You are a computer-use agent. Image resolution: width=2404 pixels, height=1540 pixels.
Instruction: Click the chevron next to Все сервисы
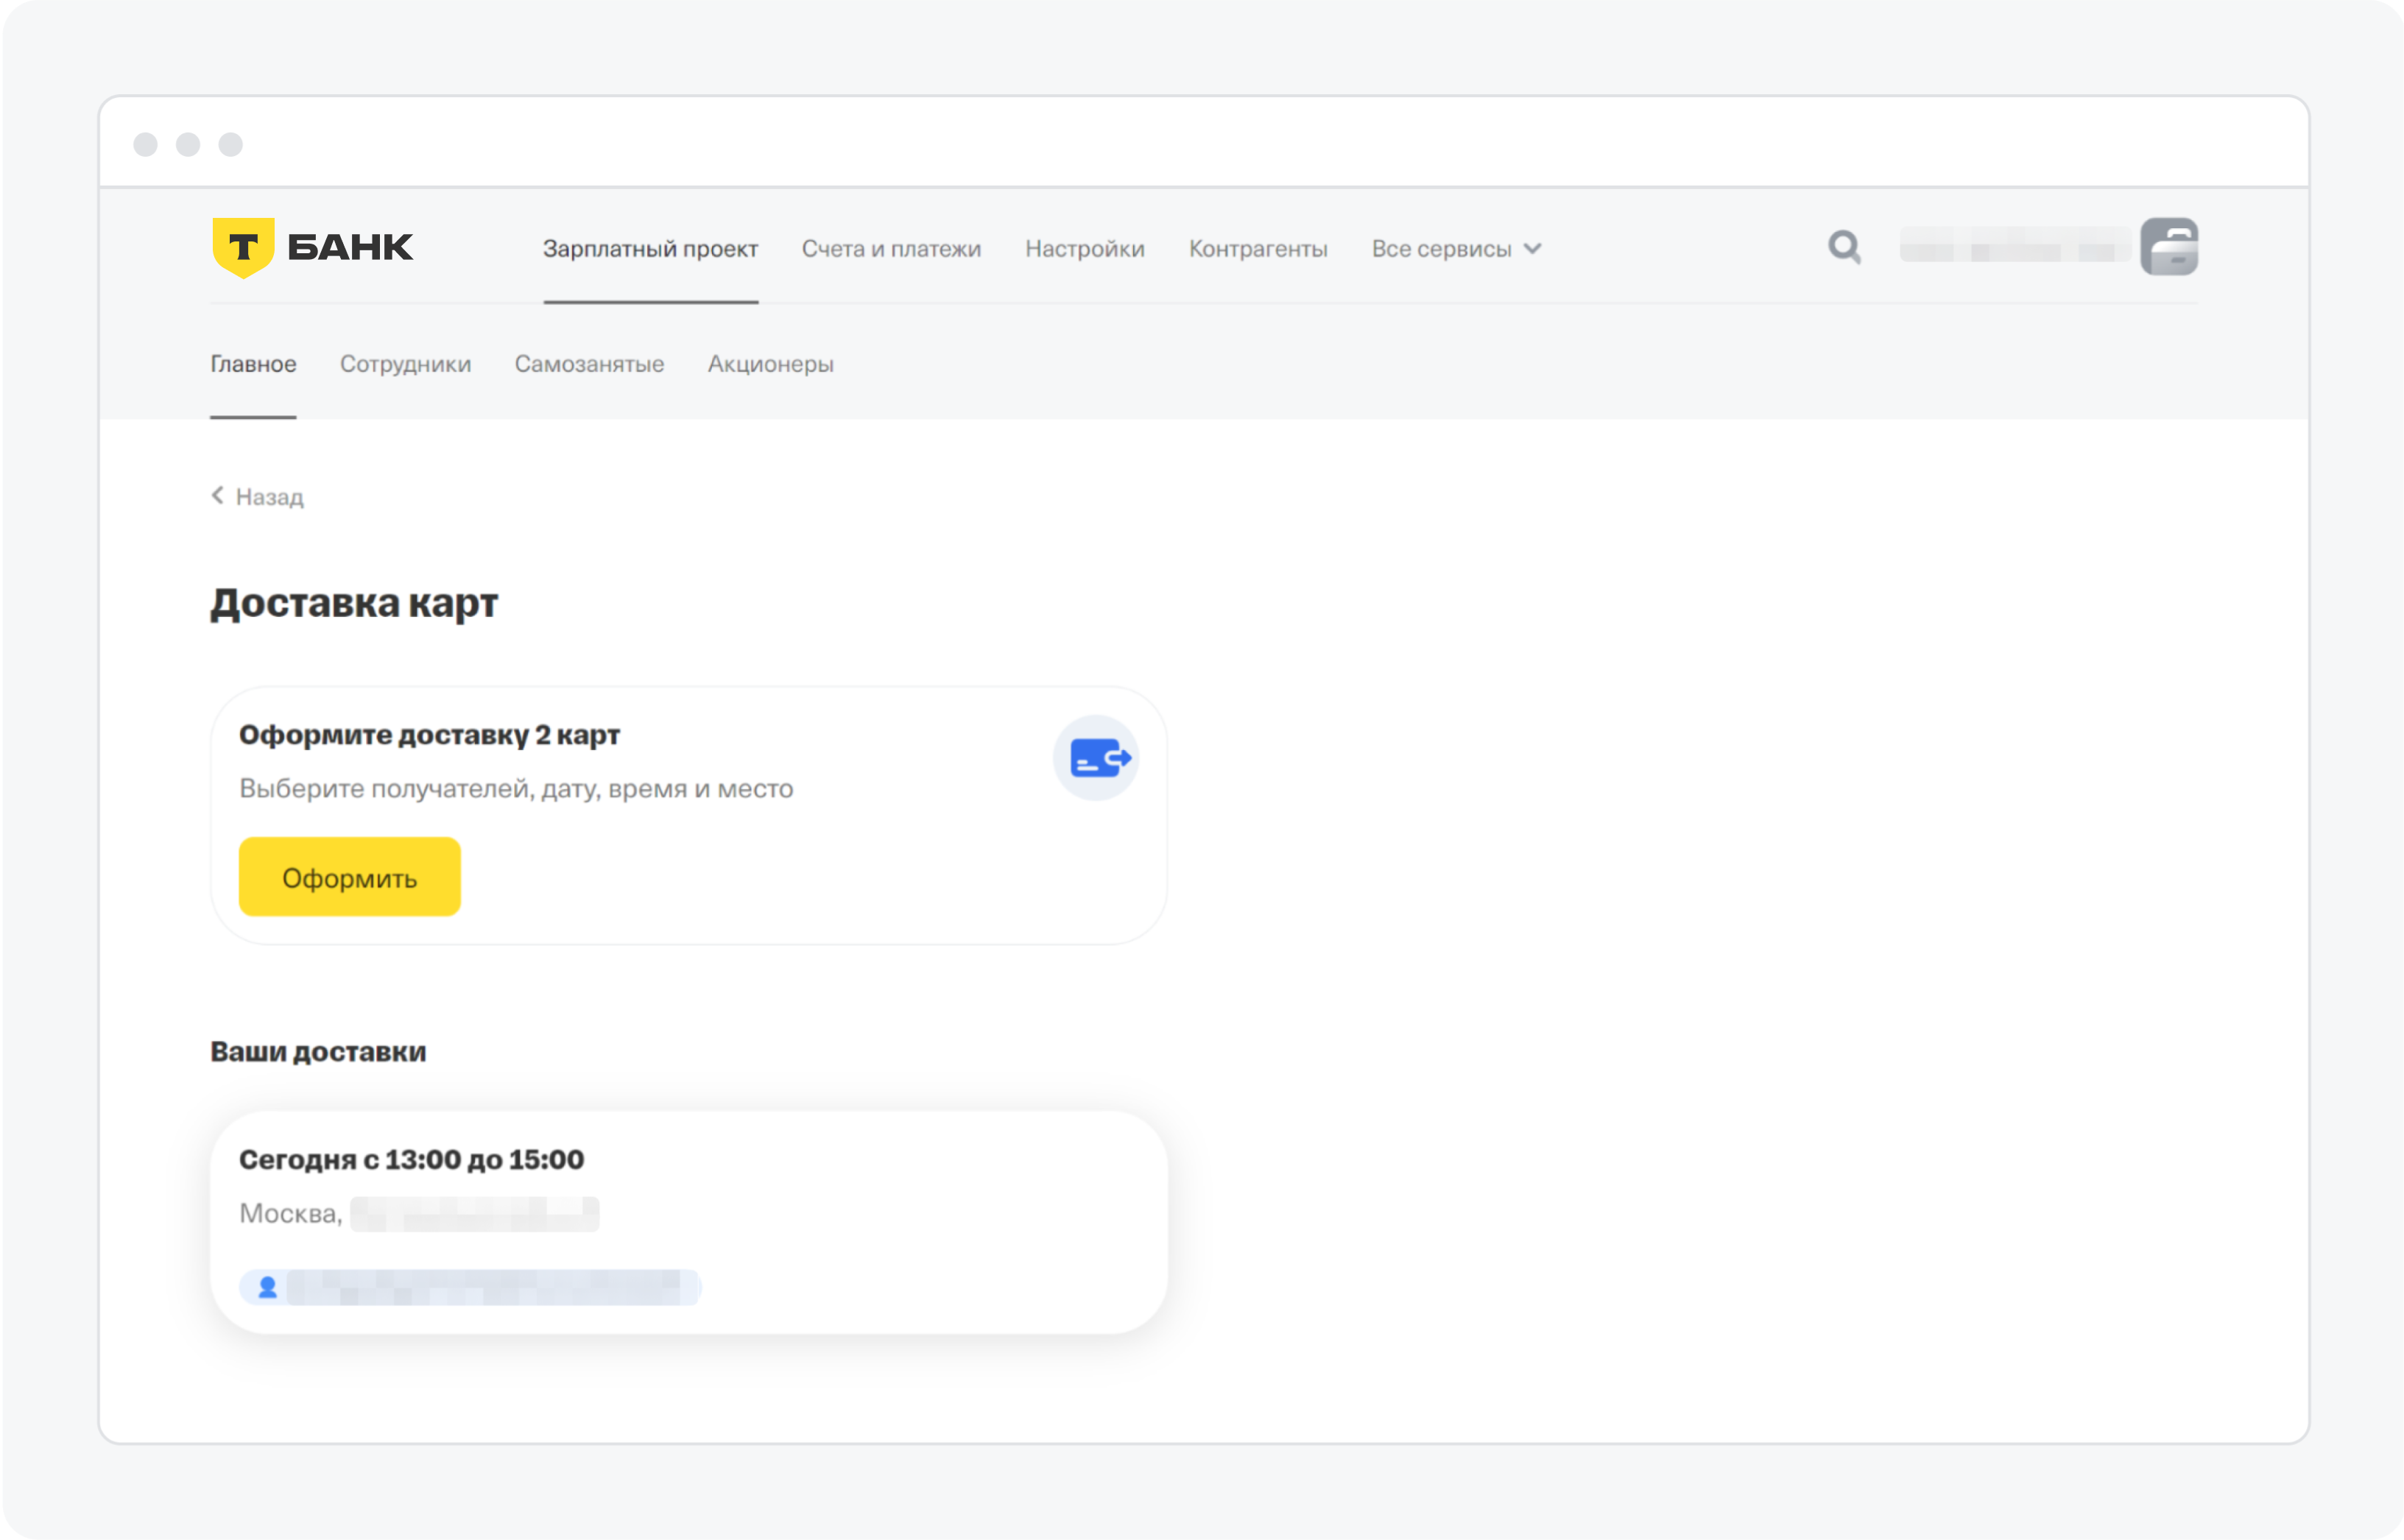coord(1532,249)
